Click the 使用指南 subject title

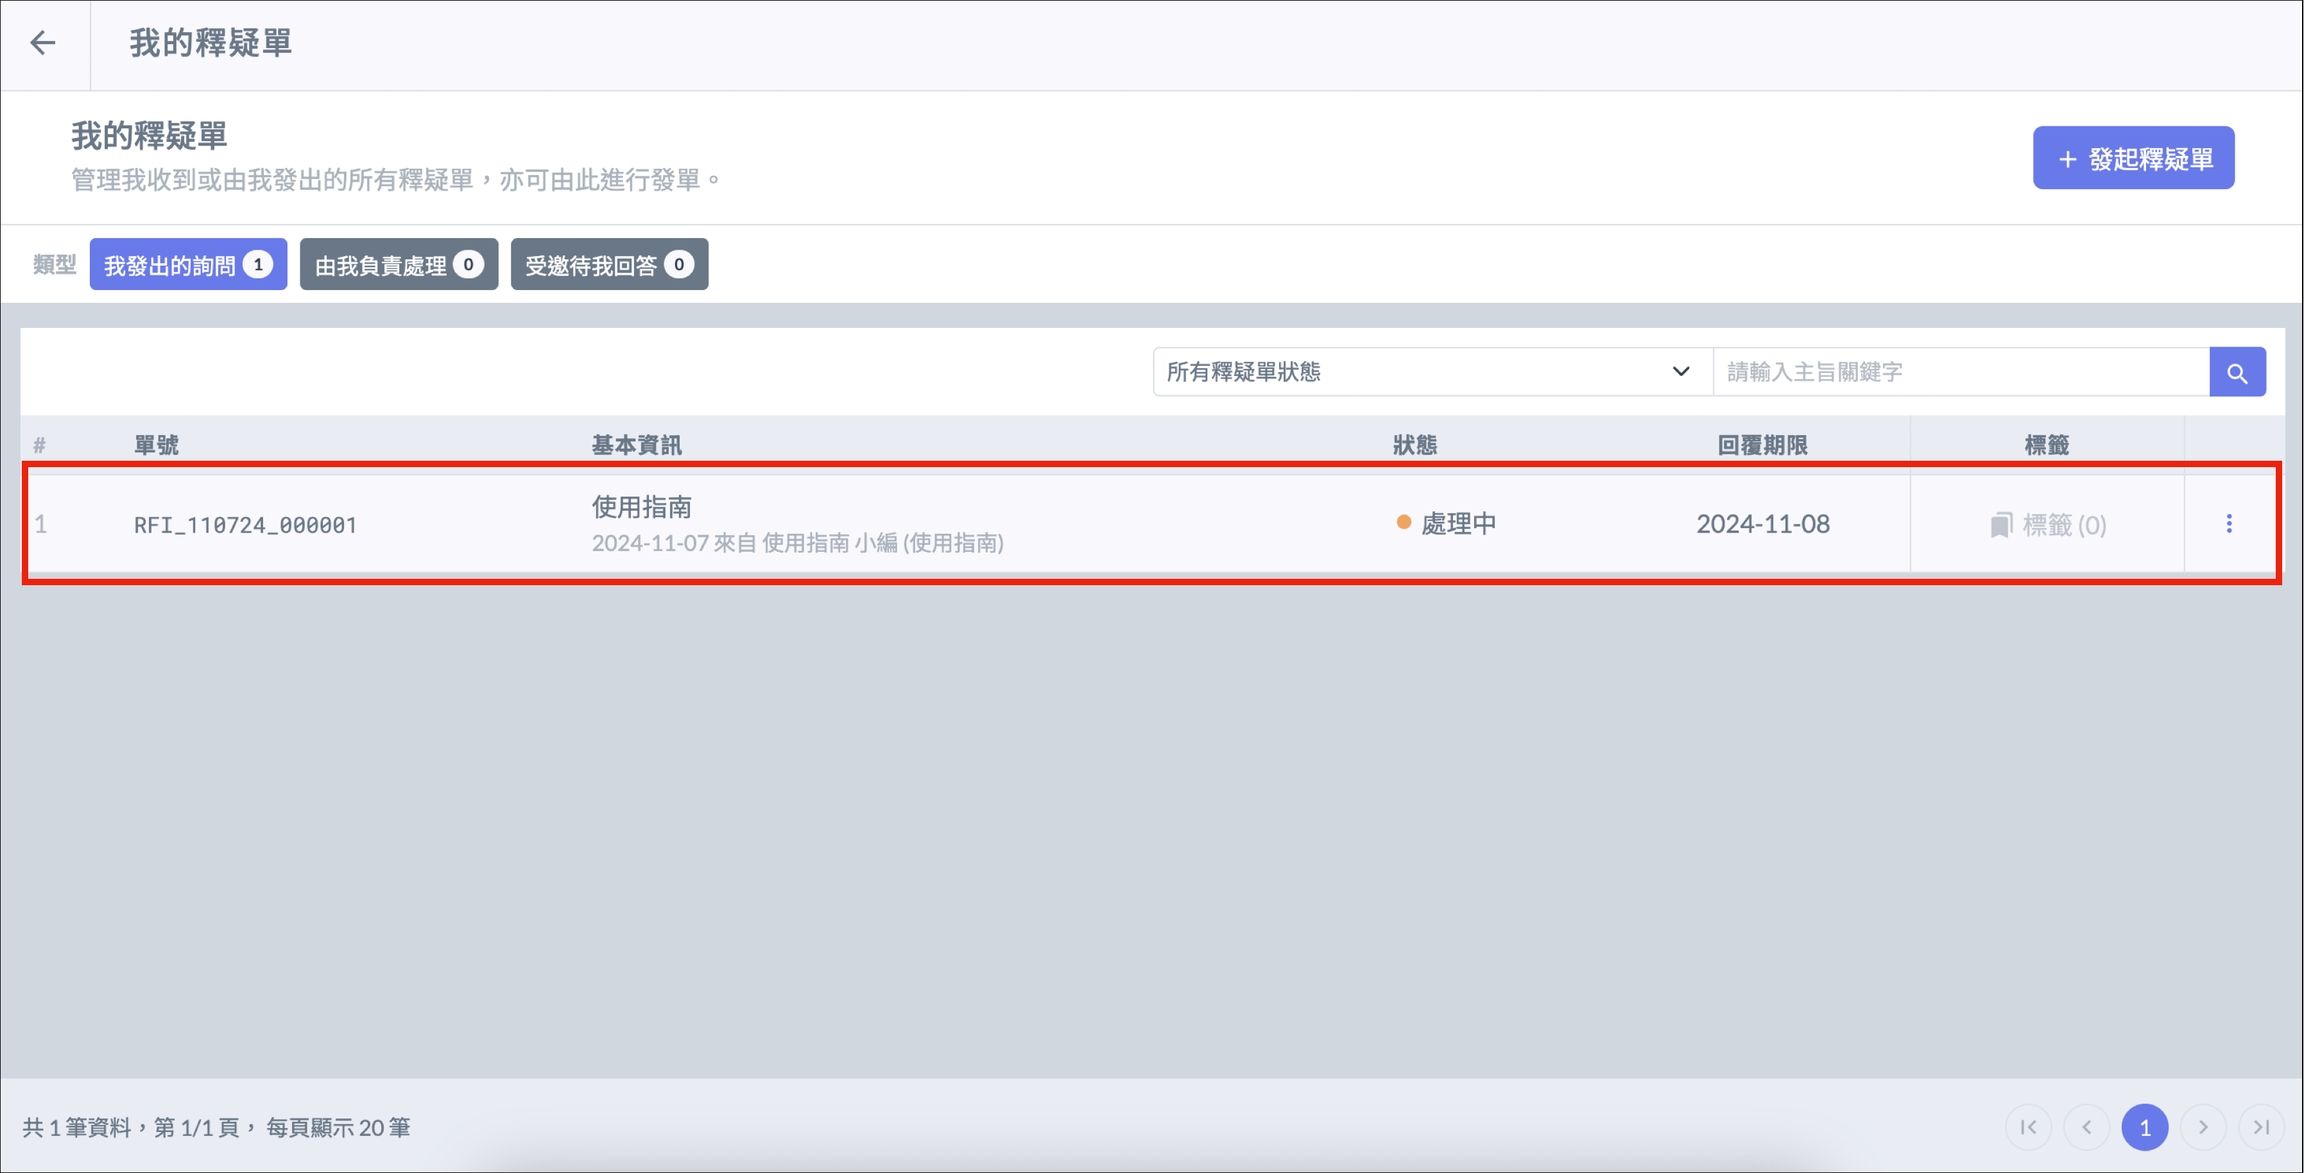point(641,507)
